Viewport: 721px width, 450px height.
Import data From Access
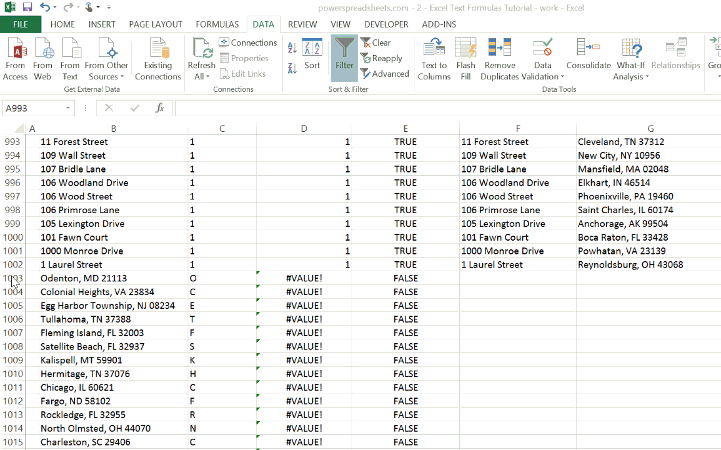[16, 58]
